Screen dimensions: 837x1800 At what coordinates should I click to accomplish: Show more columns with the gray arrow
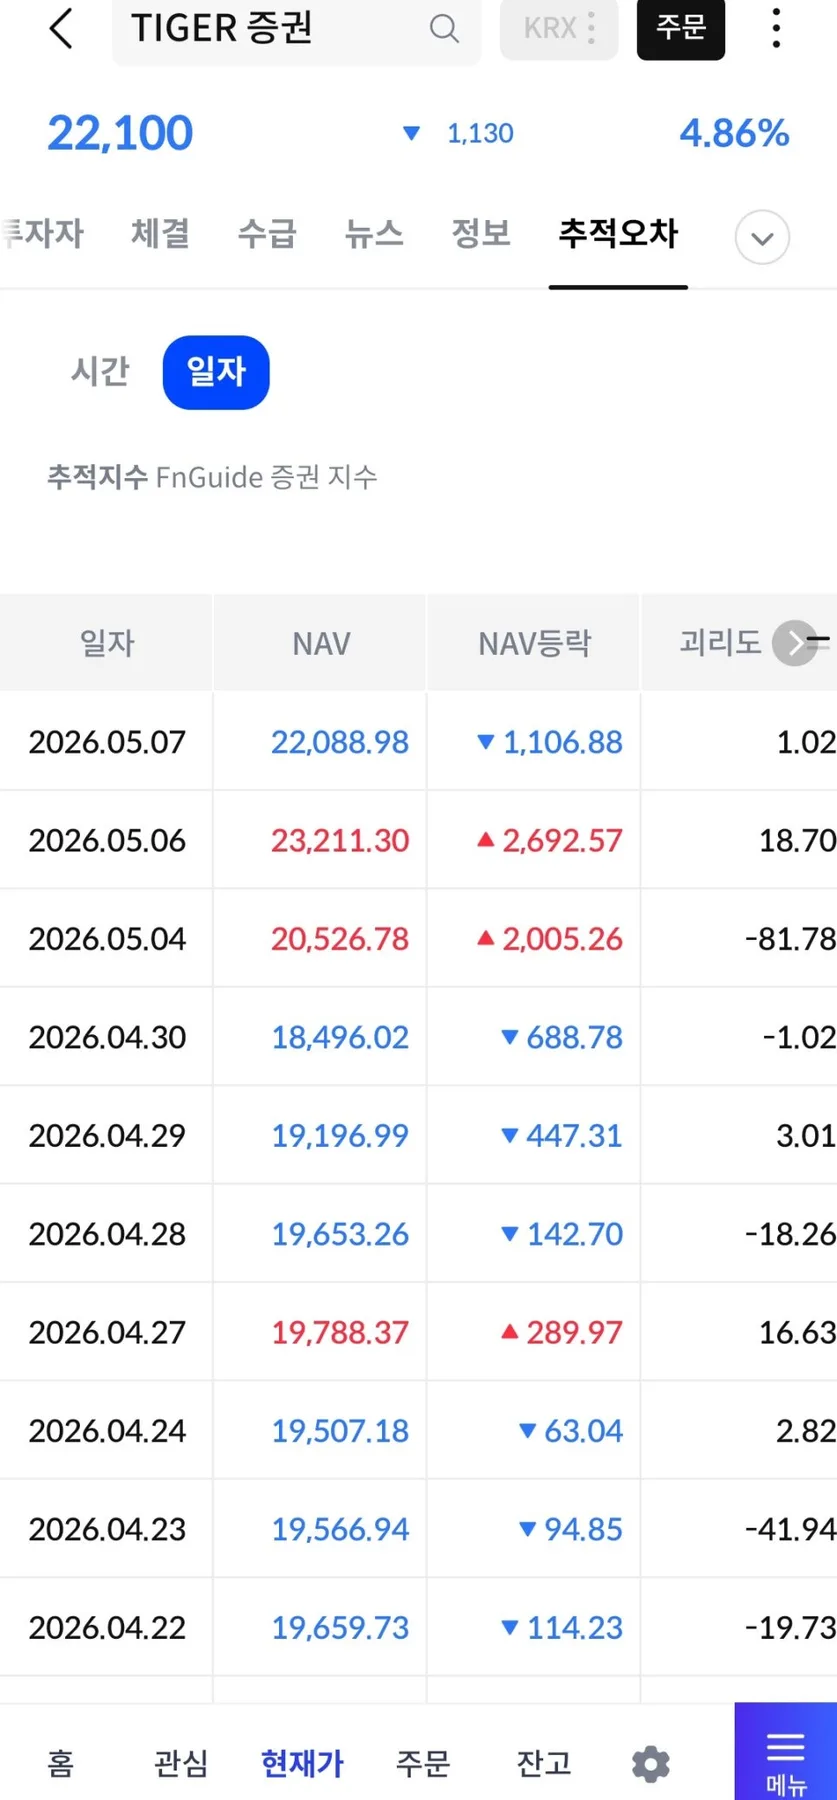point(795,643)
